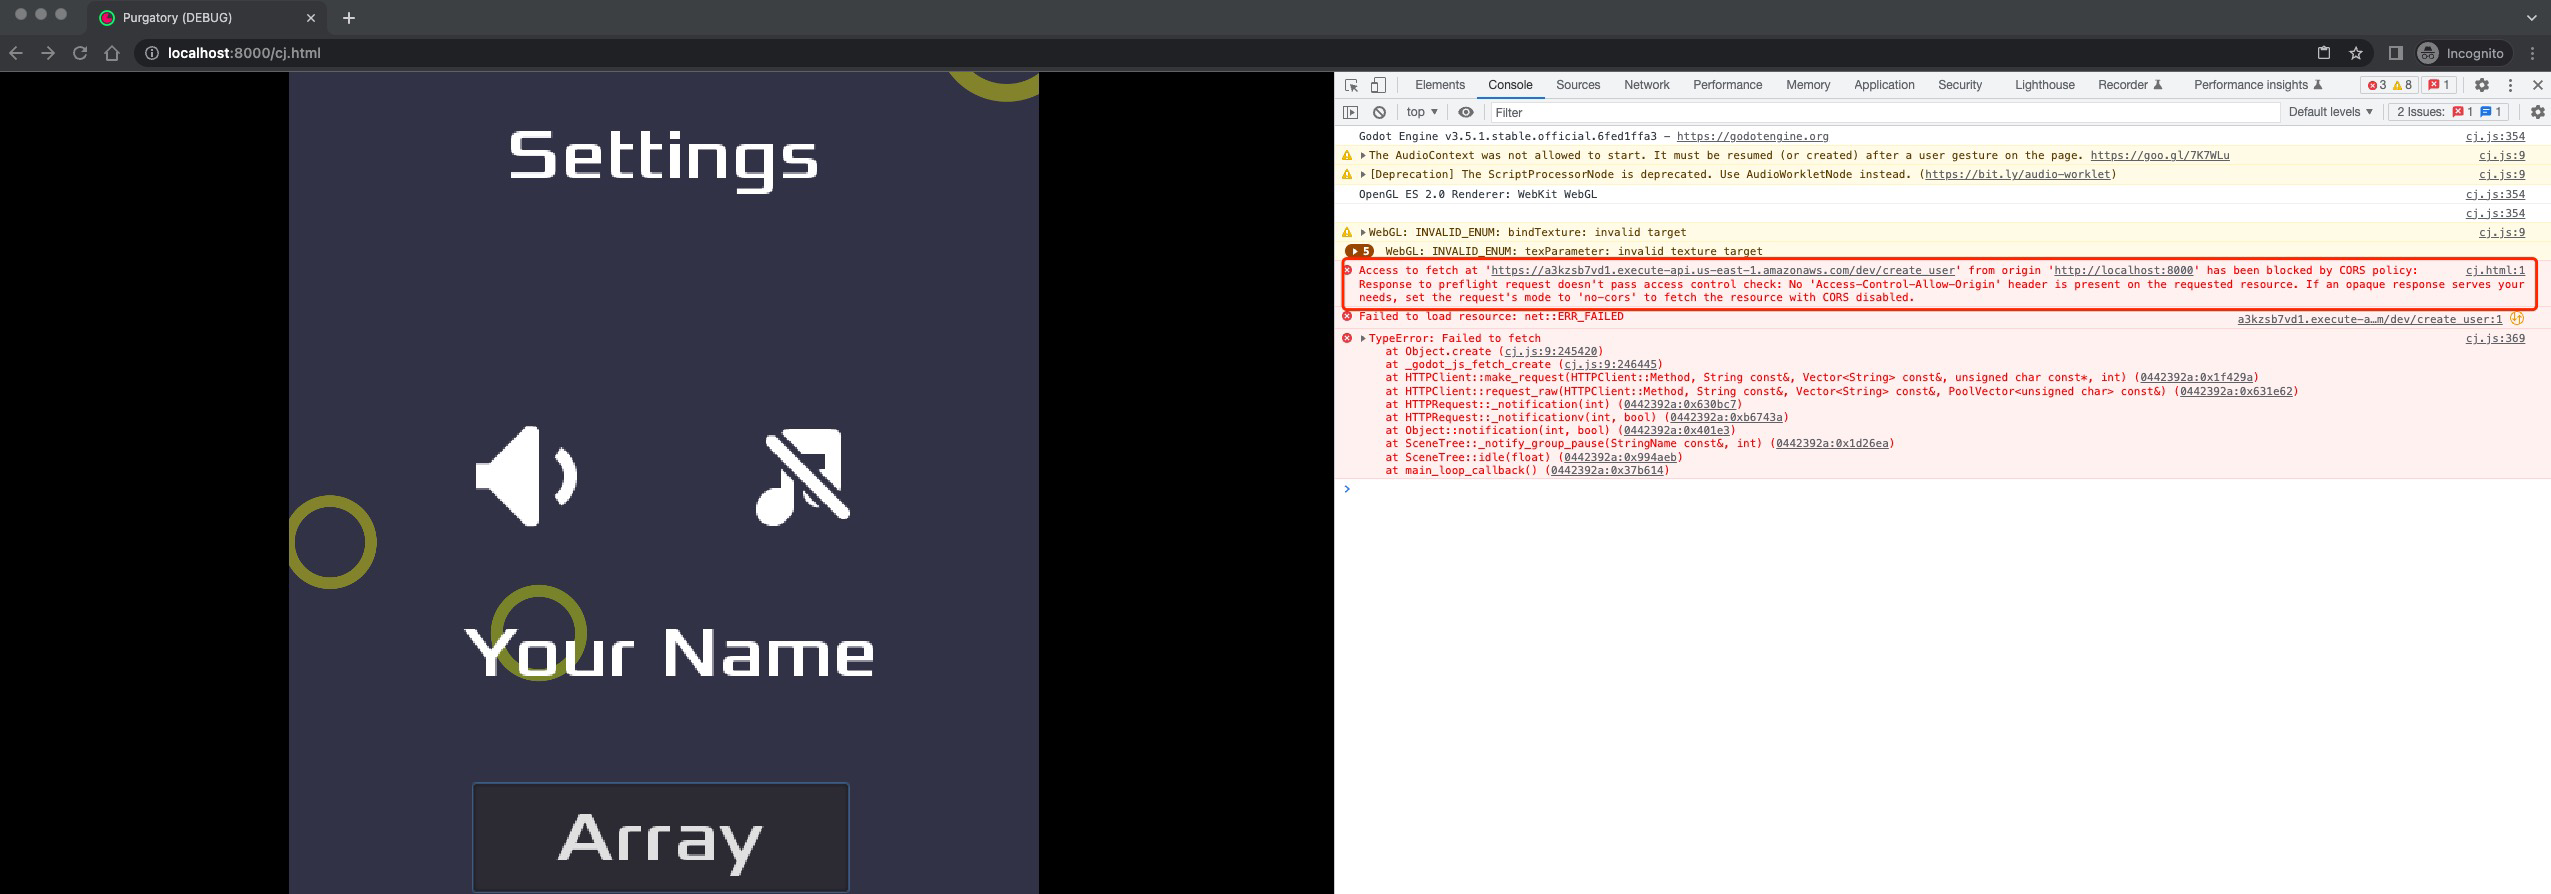Image resolution: width=2551 pixels, height=894 pixels.
Task: Open console settings gear beside issues
Action: click(x=2537, y=112)
